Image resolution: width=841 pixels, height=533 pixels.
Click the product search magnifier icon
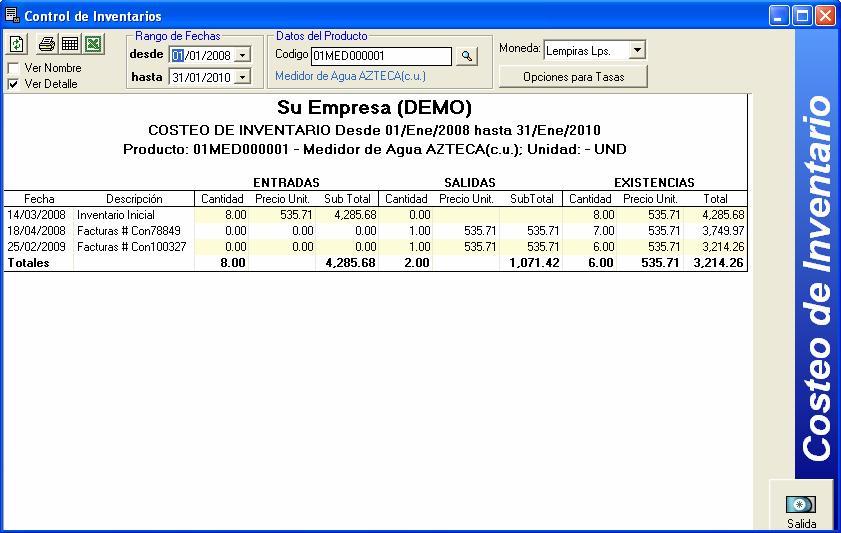pos(467,56)
